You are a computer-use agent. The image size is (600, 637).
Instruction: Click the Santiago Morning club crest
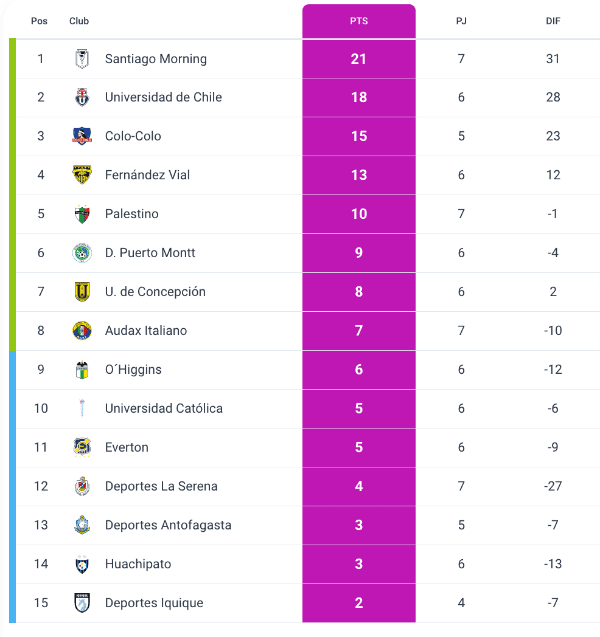tap(82, 59)
